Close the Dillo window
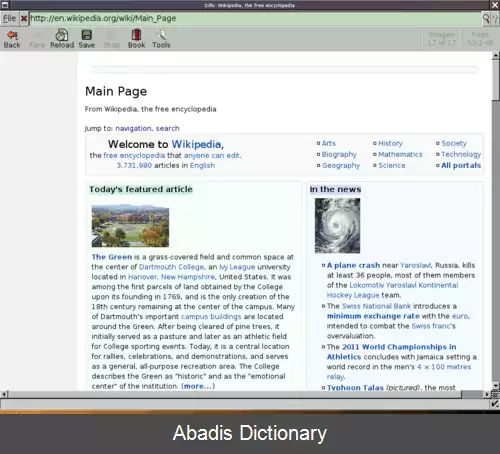The image size is (500, 454). tap(495, 5)
